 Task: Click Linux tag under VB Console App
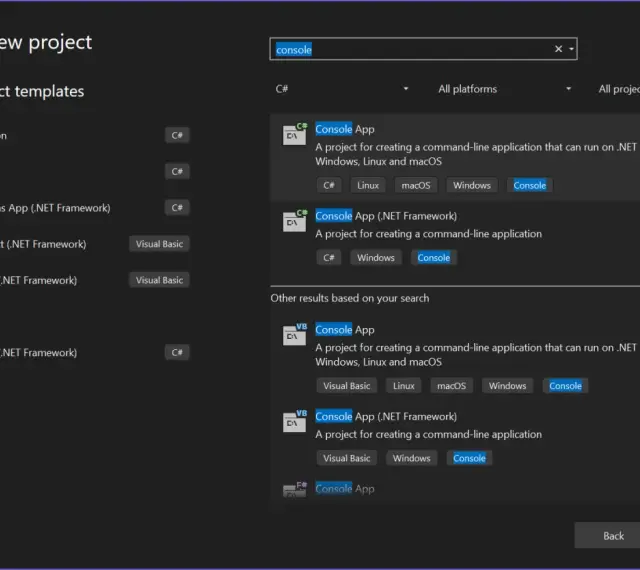coord(403,385)
